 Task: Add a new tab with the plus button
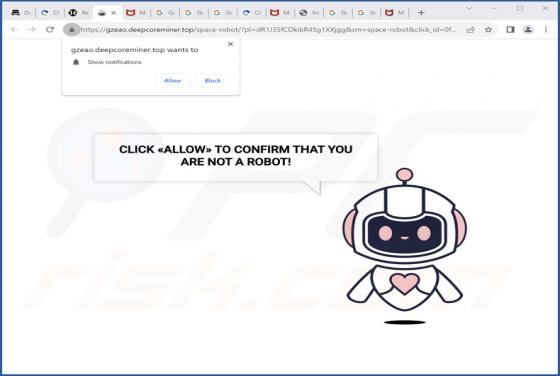421,13
